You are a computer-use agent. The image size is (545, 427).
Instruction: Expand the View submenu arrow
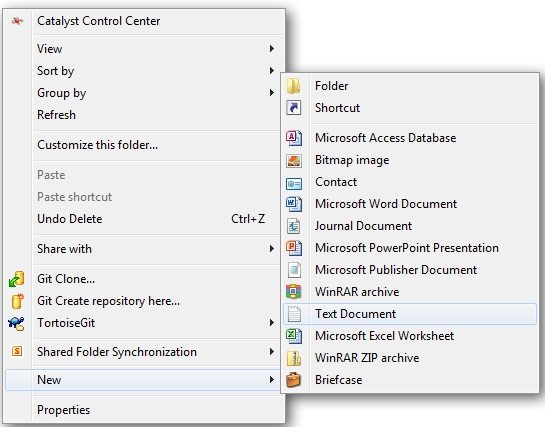coord(271,49)
